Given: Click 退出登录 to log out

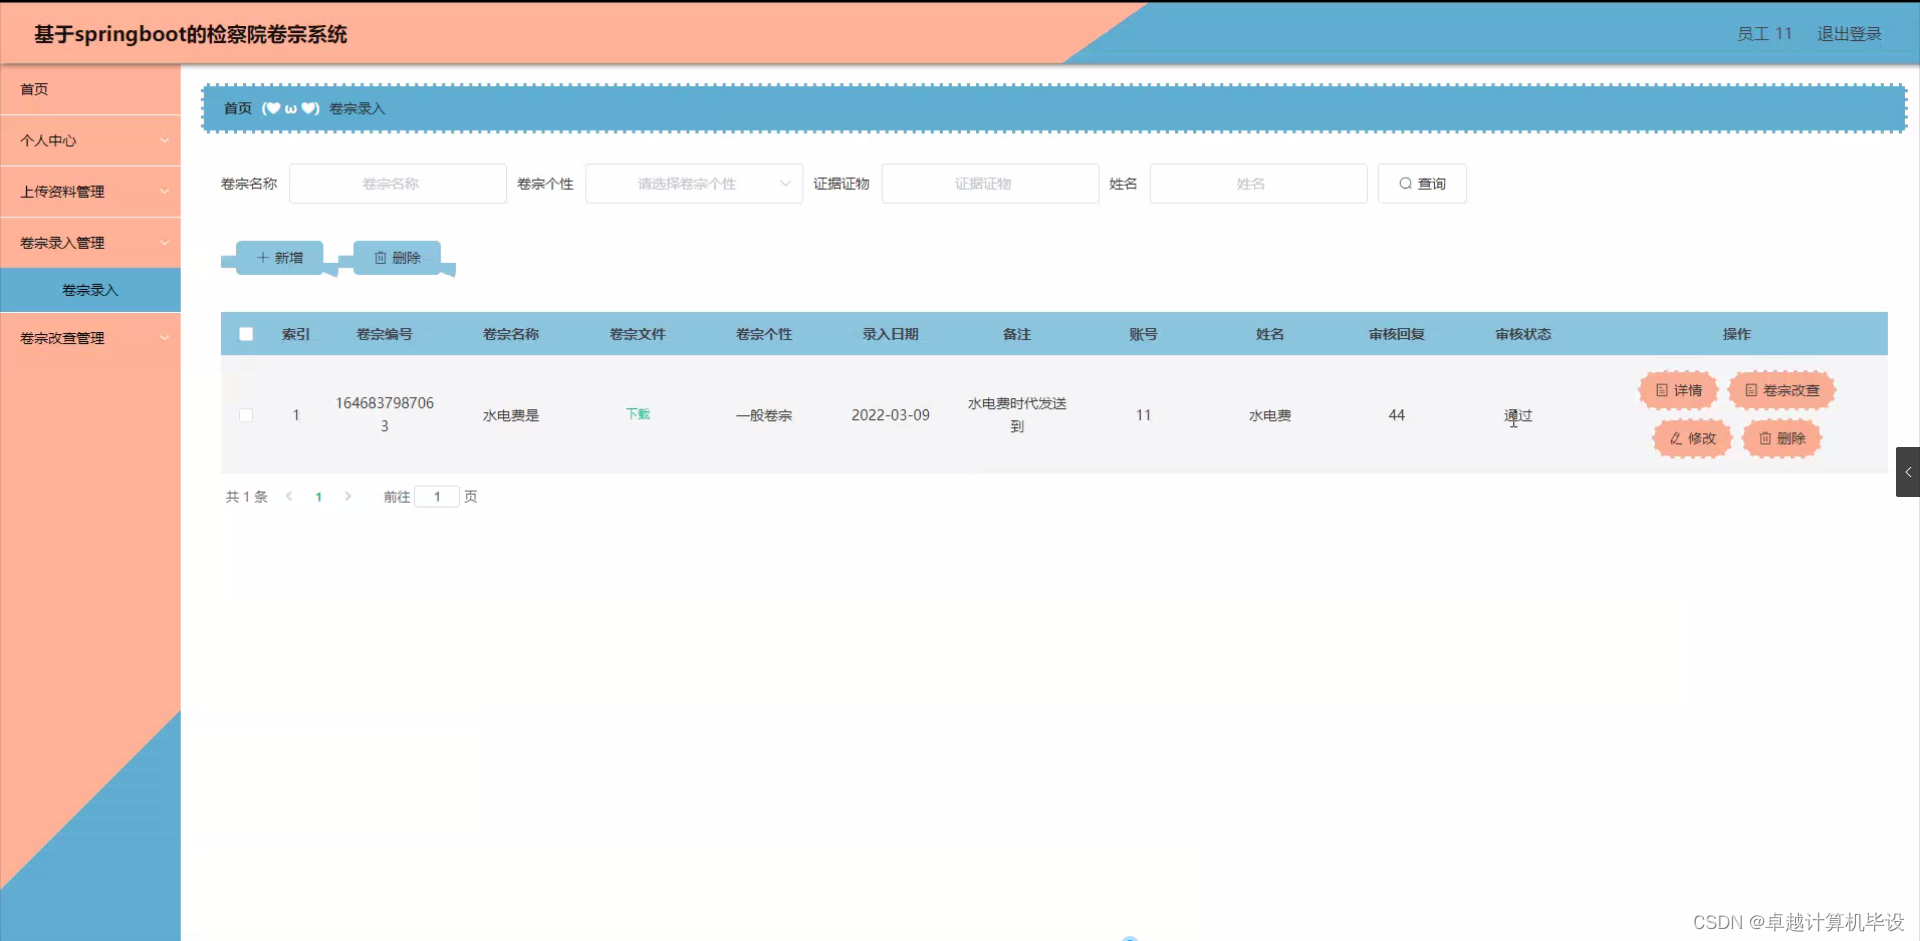Looking at the screenshot, I should pyautogui.click(x=1849, y=33).
